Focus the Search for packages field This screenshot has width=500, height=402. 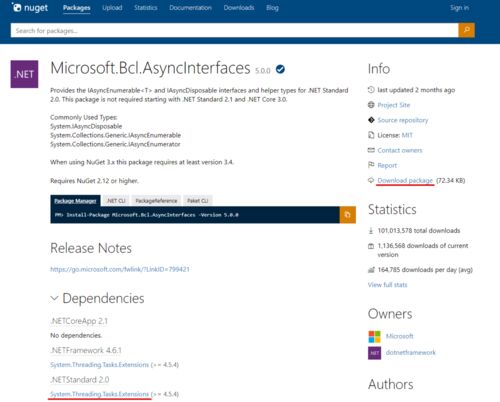pos(234,30)
